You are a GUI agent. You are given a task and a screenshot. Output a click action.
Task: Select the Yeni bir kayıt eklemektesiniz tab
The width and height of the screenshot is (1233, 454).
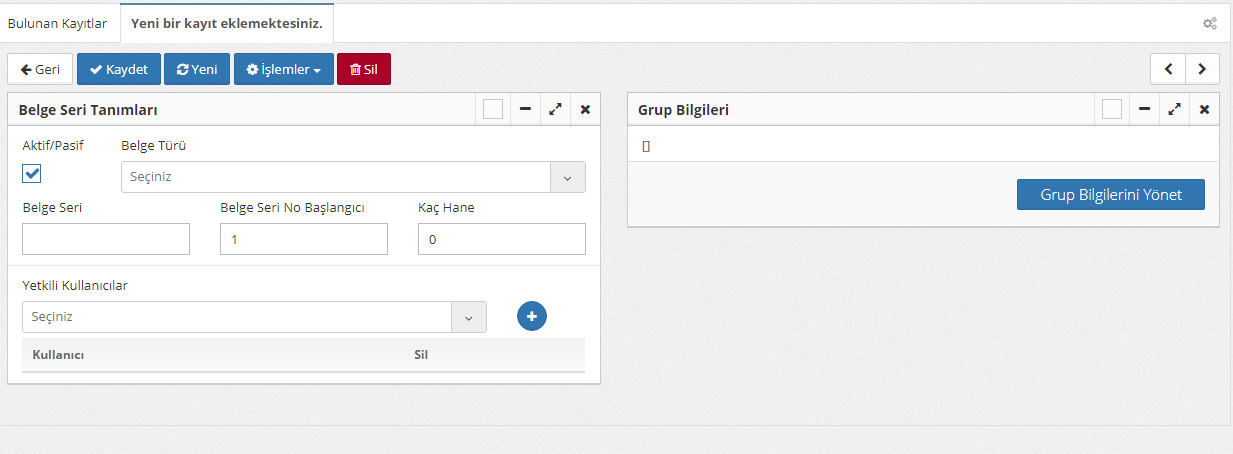[227, 23]
